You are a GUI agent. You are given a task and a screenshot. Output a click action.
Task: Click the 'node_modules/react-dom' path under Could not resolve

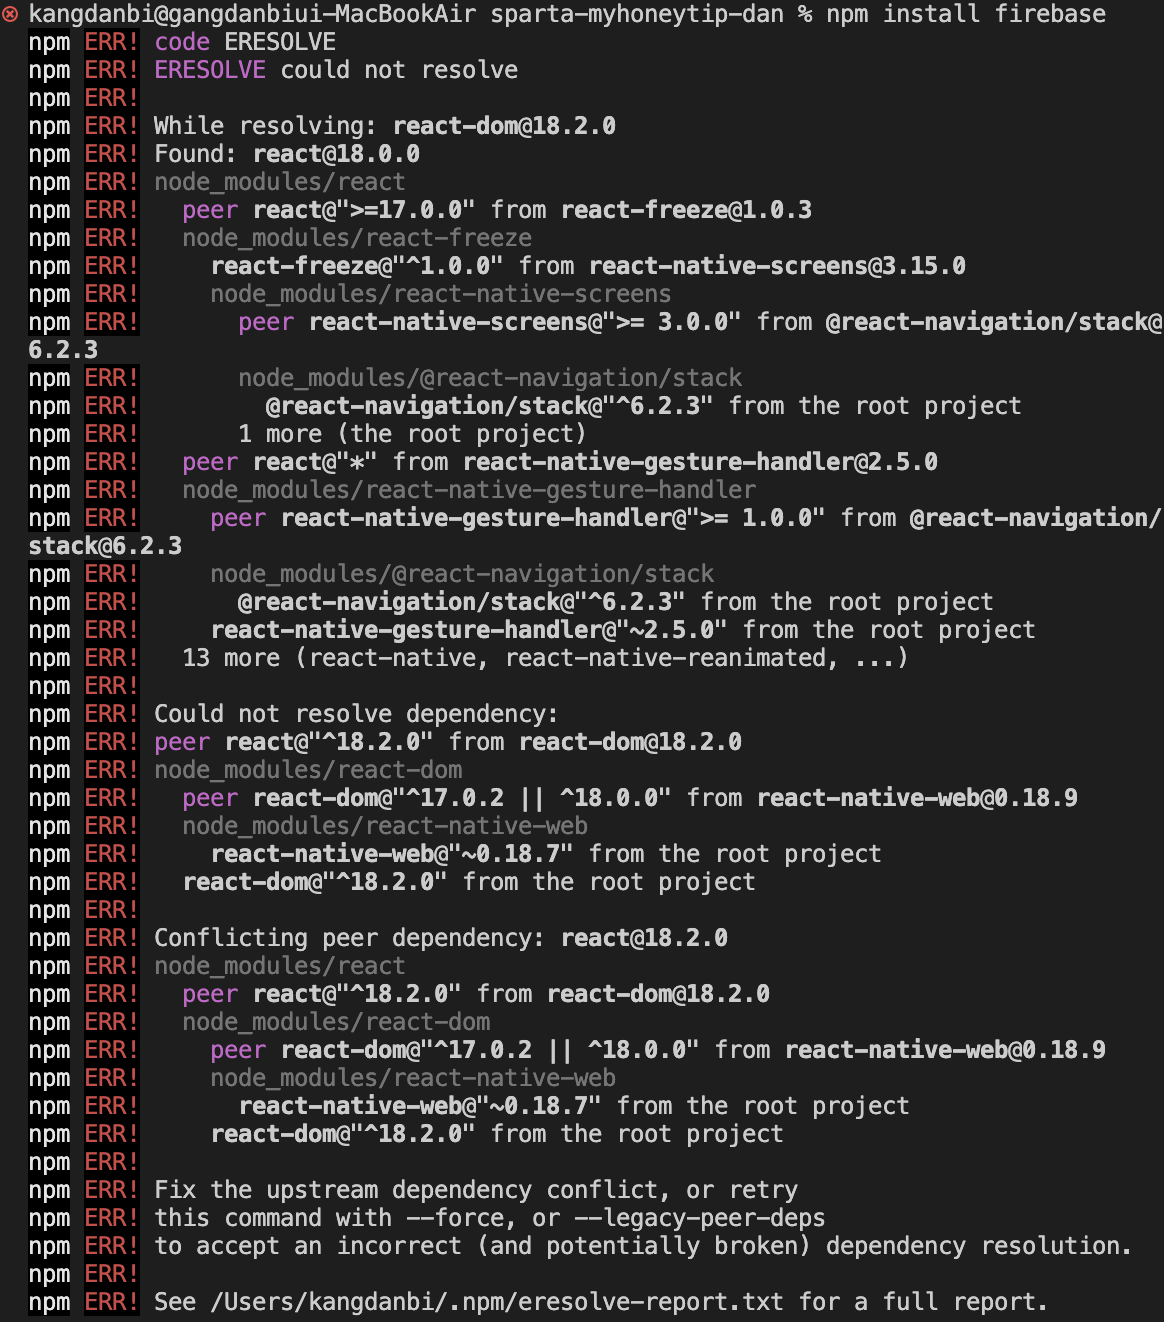tap(308, 770)
